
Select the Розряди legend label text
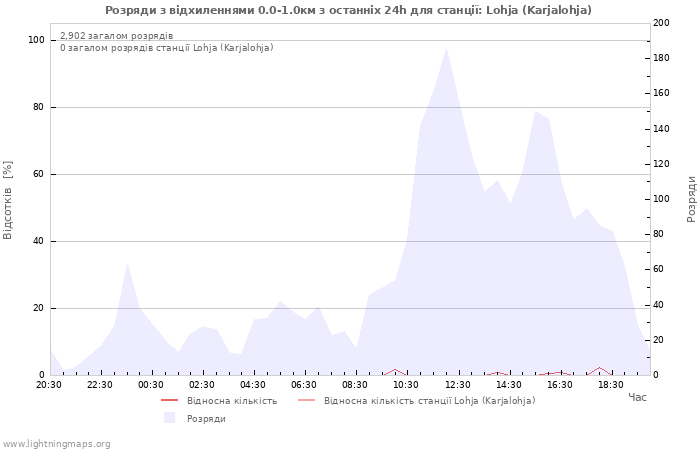(x=206, y=419)
